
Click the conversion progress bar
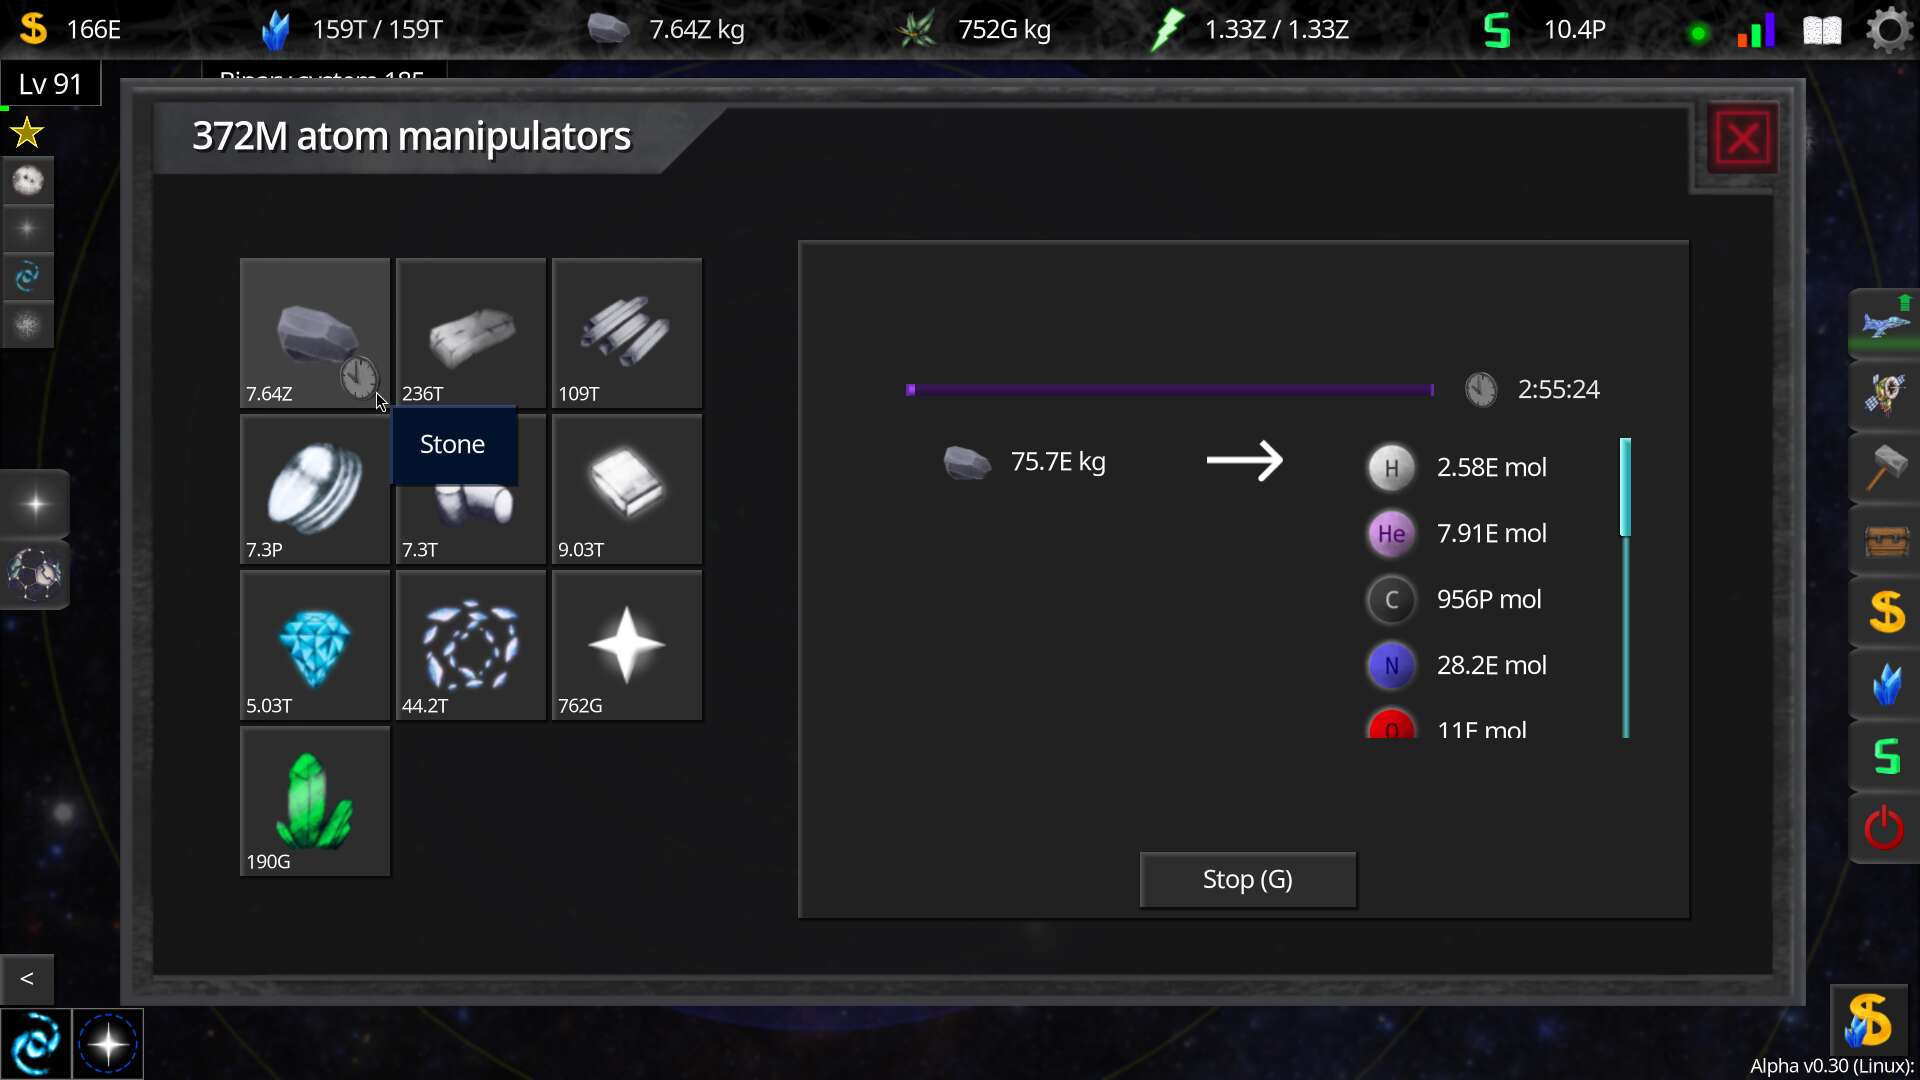pyautogui.click(x=1170, y=389)
